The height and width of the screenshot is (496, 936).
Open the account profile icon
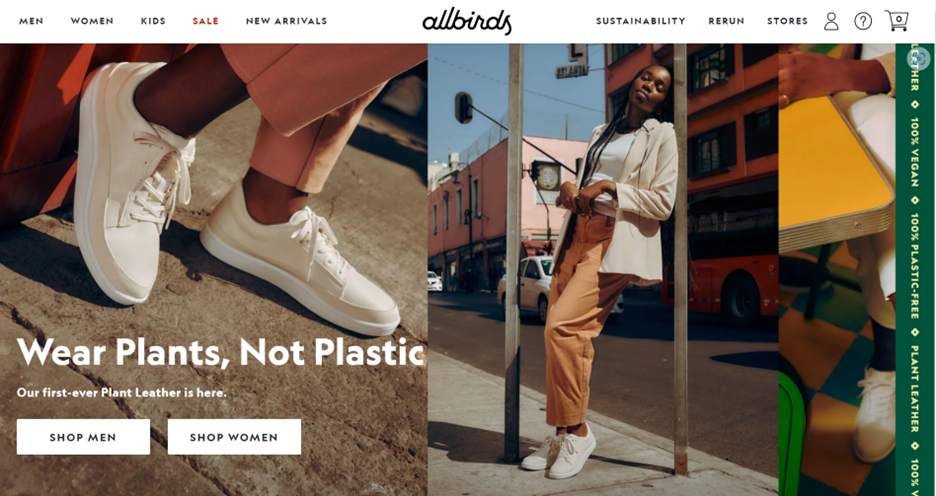(x=831, y=21)
